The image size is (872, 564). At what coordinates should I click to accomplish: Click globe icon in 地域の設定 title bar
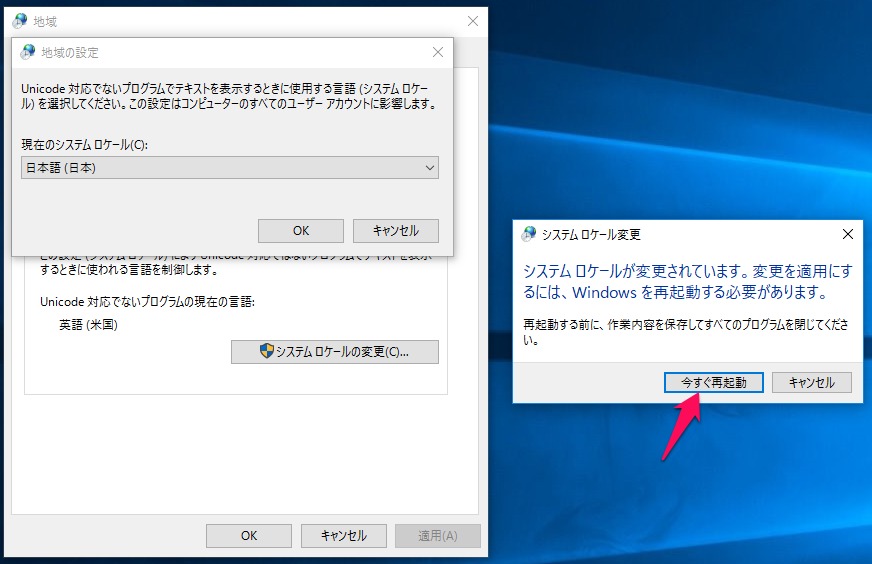point(28,52)
